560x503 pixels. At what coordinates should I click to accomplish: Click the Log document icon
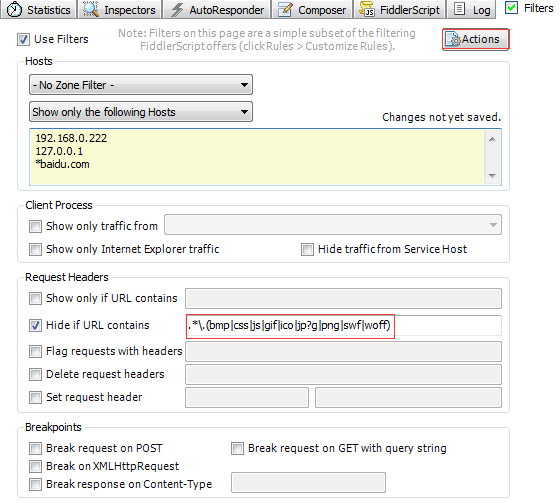pyautogui.click(x=460, y=9)
